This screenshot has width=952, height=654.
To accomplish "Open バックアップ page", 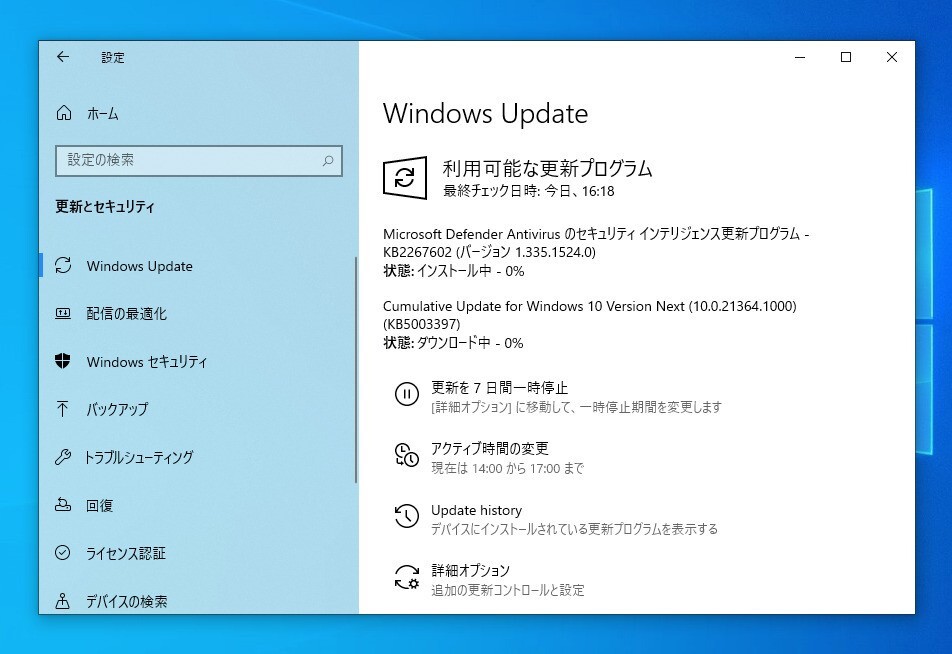I will [x=117, y=409].
